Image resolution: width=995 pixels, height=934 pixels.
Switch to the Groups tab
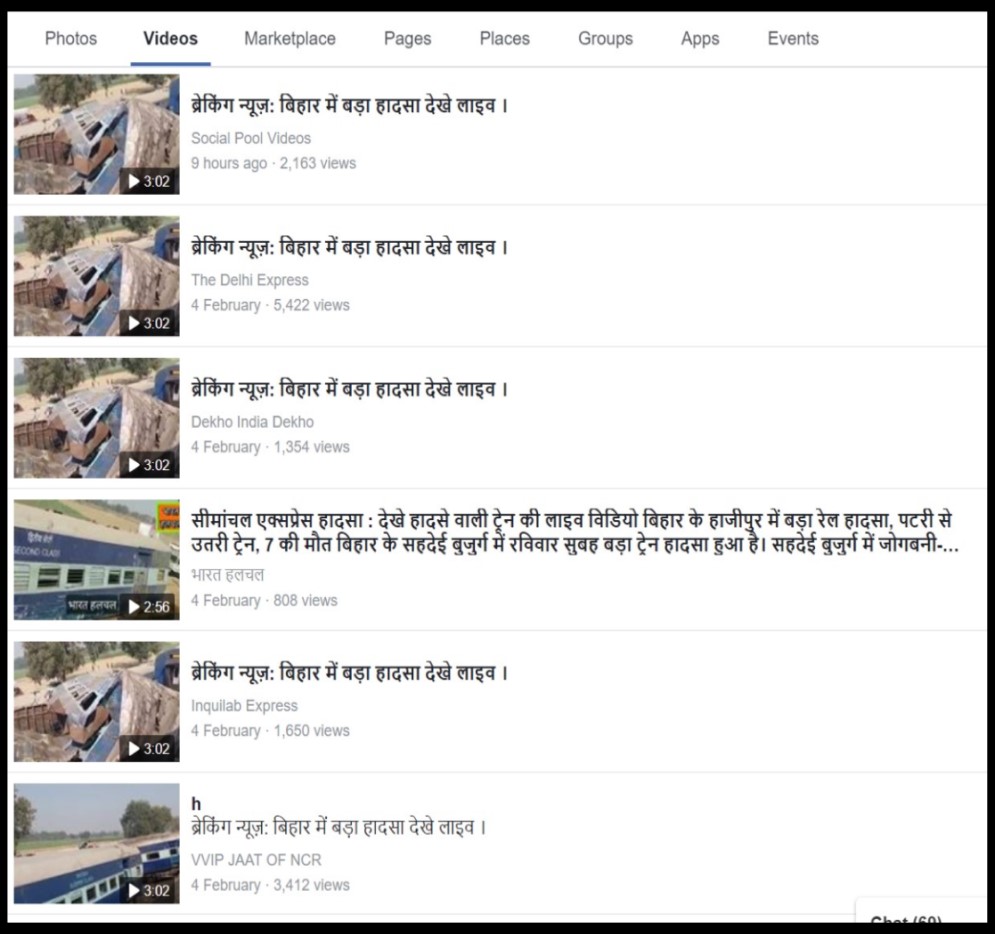(605, 39)
